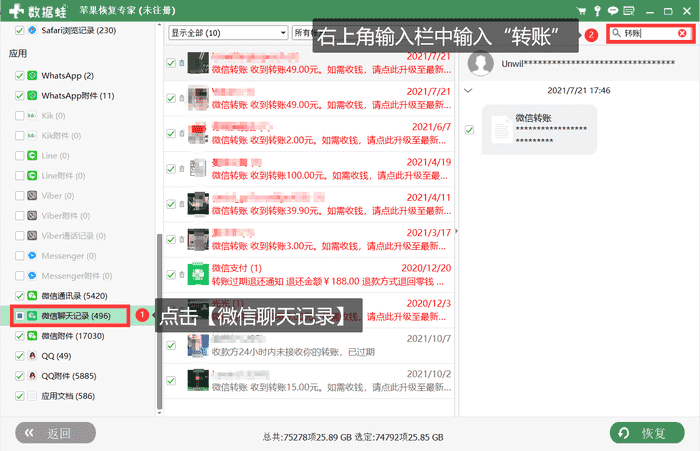Check the Kik (0) checkbox

[20, 116]
